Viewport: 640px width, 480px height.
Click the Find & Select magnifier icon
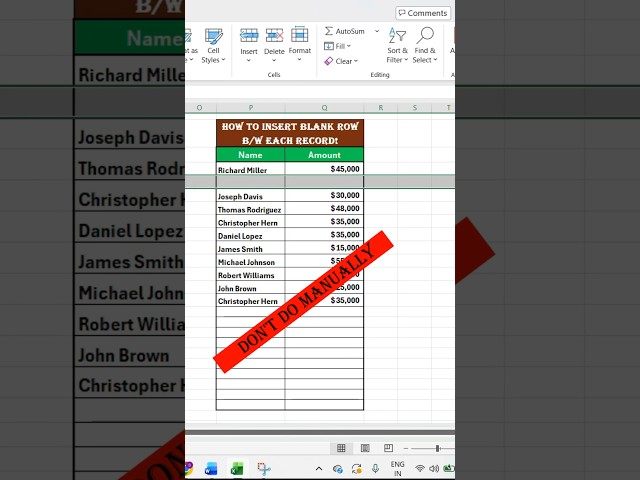(425, 36)
